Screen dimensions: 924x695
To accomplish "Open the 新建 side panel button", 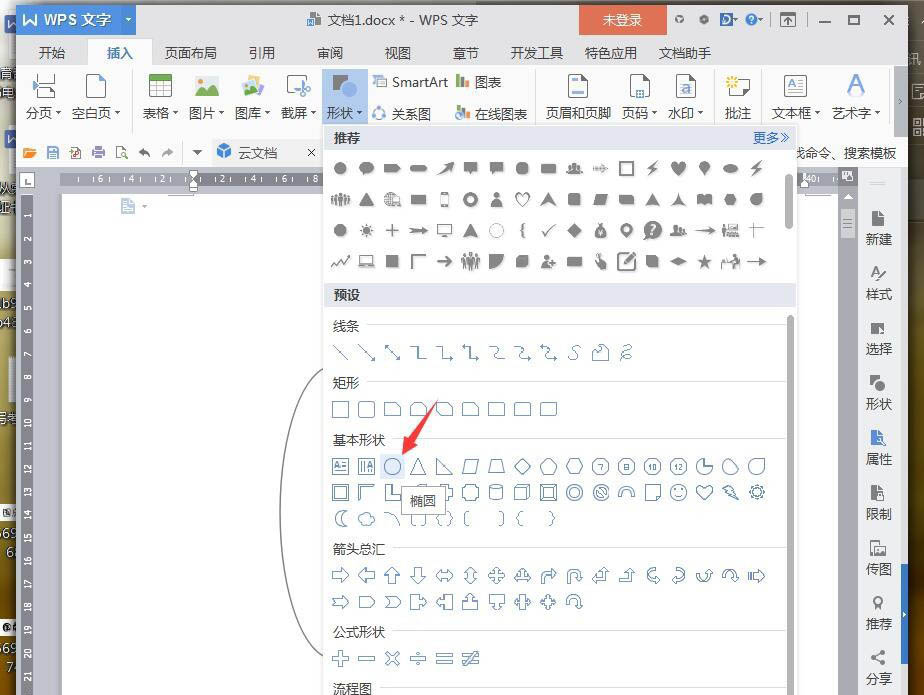I will click(x=878, y=228).
